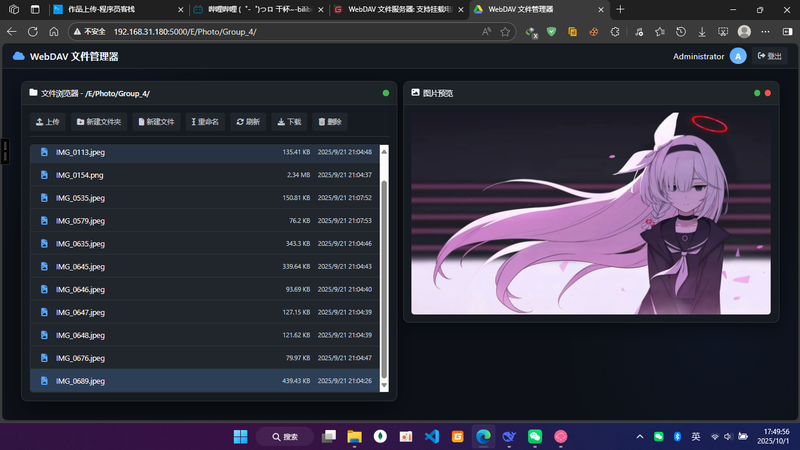This screenshot has height=450, width=800.
Task: Open the browser downloads icon
Action: point(702,32)
